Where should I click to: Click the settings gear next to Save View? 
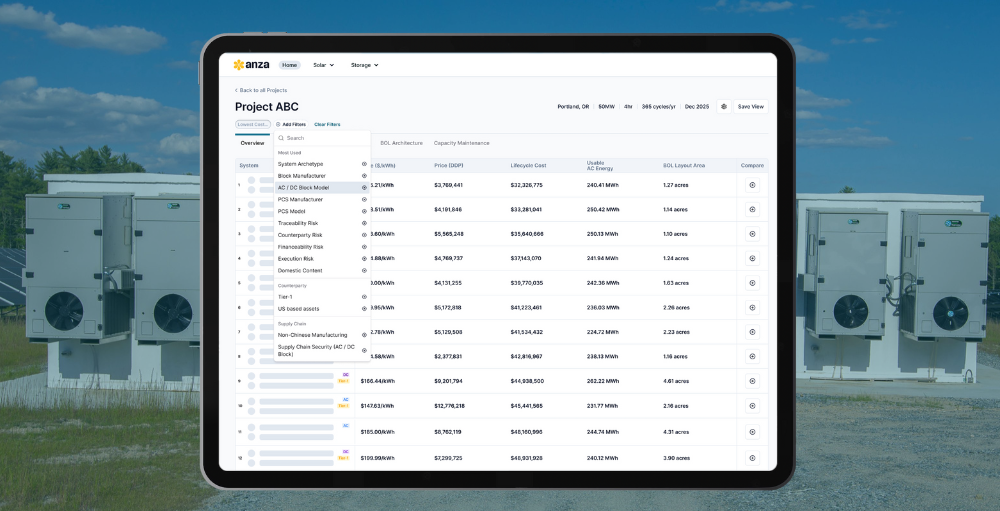[x=723, y=106]
